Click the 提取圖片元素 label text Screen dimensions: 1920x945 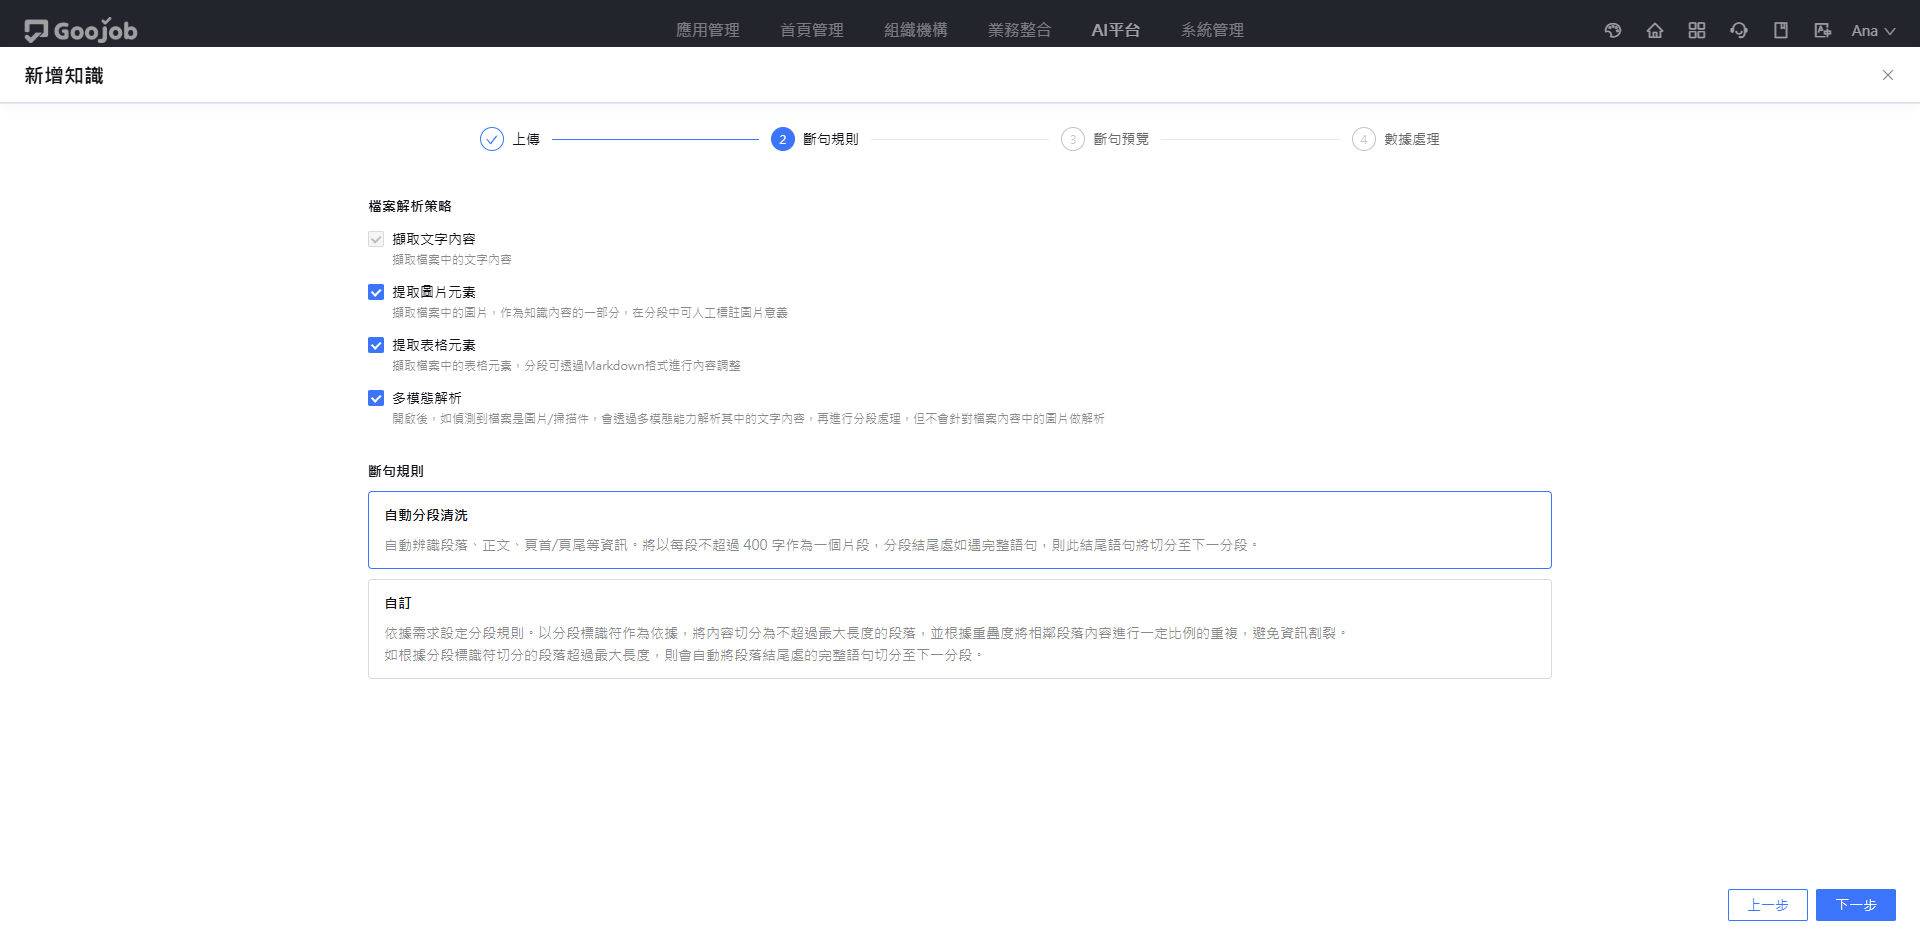tap(434, 292)
